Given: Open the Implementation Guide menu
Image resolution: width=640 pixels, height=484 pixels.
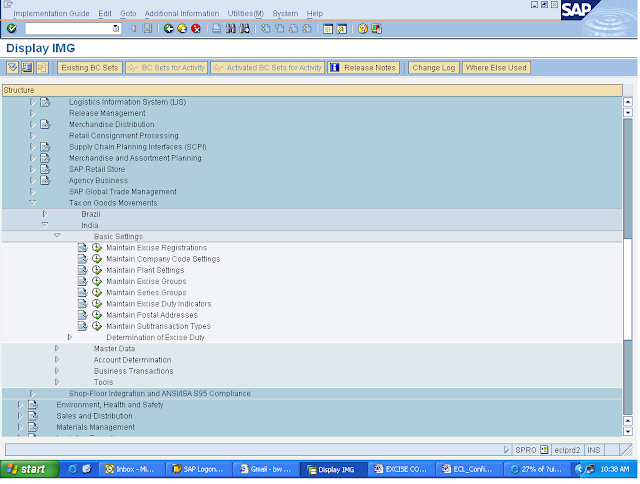Looking at the screenshot, I should click(x=51, y=13).
